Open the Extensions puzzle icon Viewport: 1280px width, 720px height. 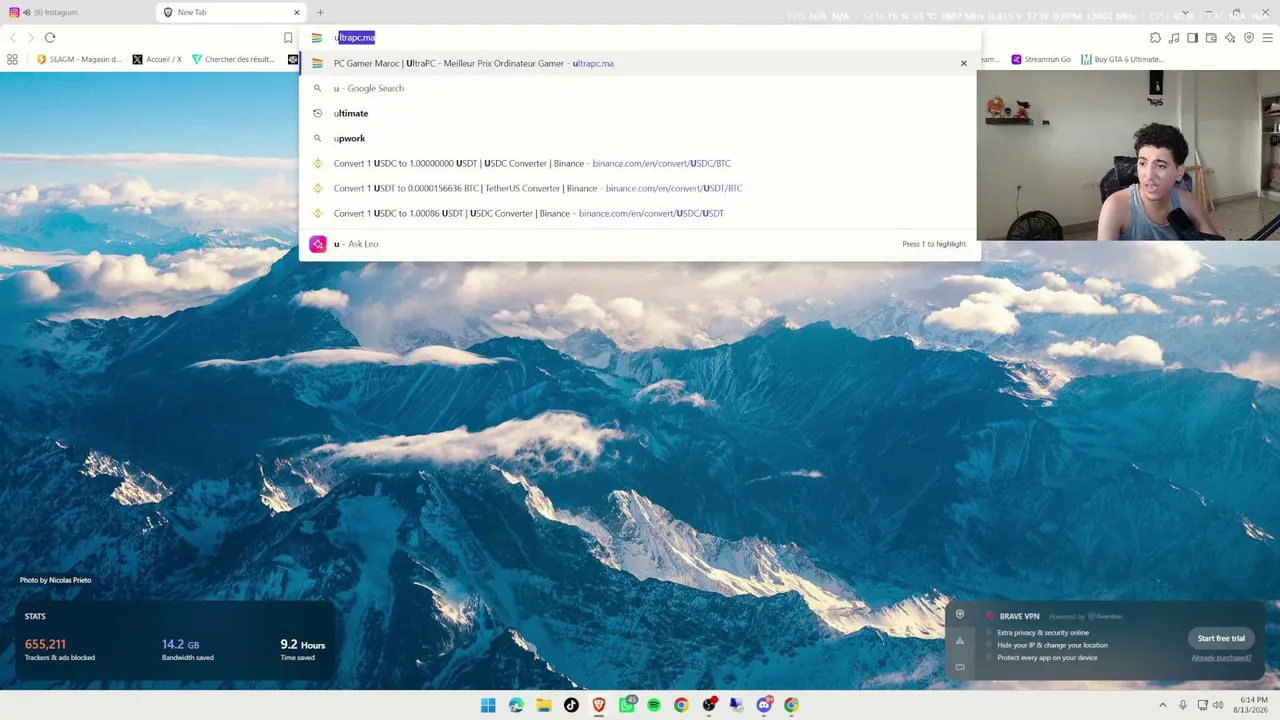1155,38
